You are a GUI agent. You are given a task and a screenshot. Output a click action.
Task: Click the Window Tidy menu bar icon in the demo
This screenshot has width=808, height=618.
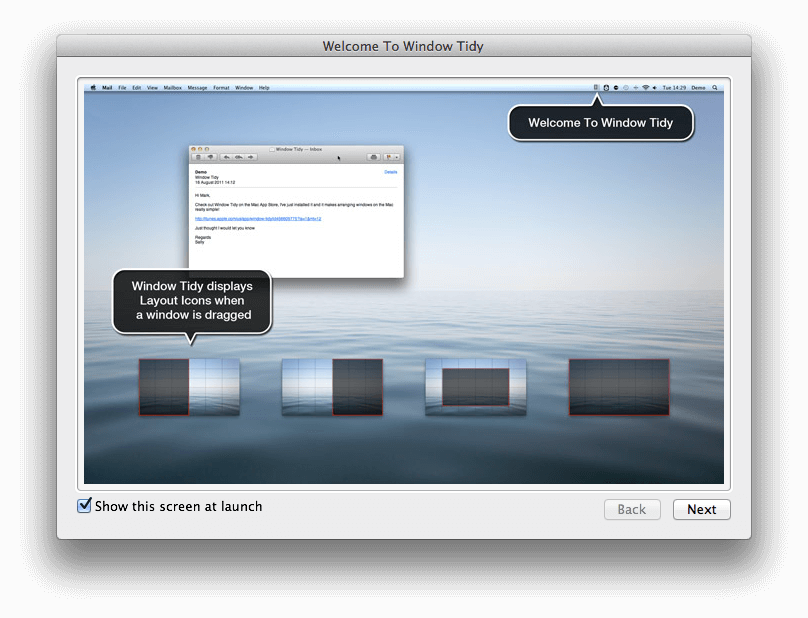[596, 88]
